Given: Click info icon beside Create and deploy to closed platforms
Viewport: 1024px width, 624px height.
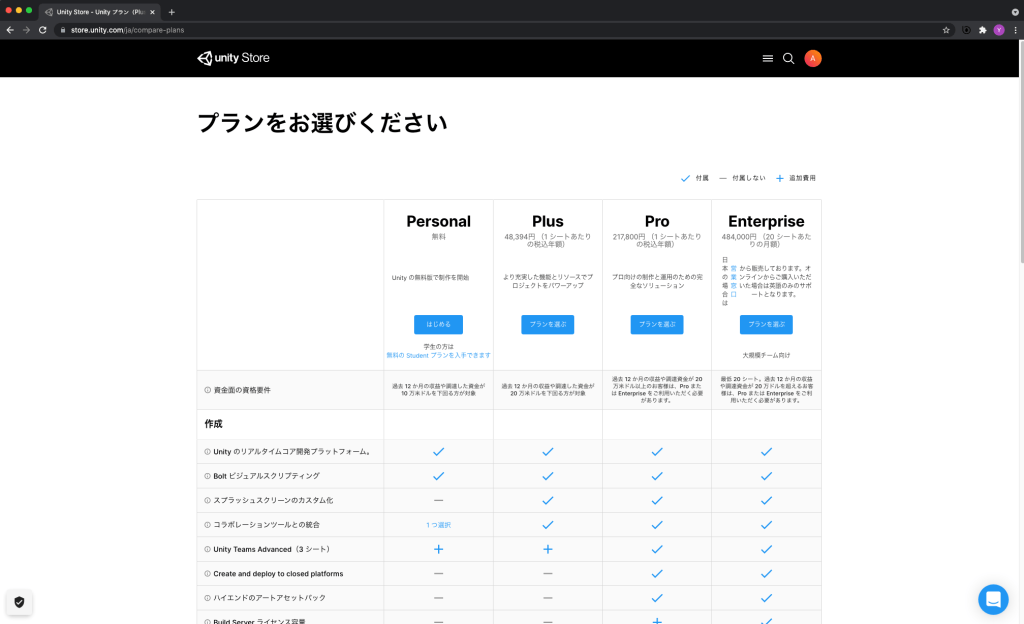Looking at the screenshot, I should (208, 574).
